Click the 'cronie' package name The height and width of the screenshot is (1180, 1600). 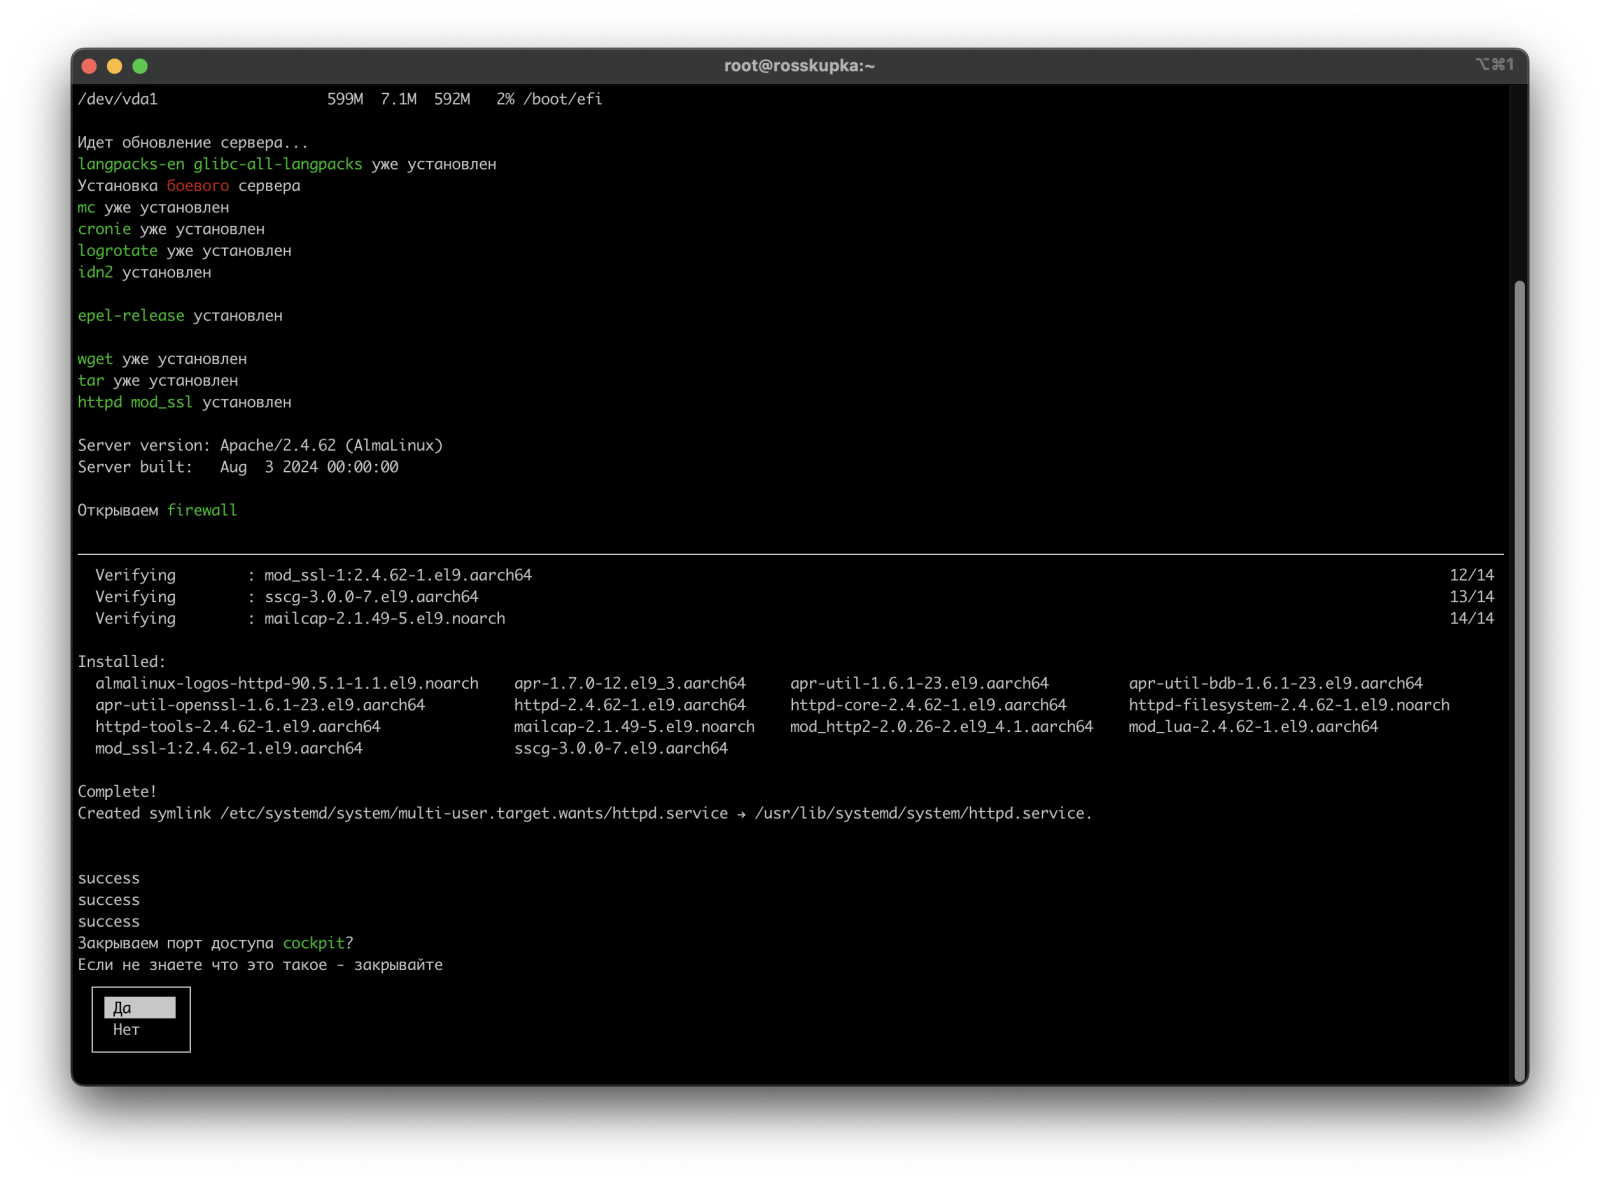click(104, 229)
